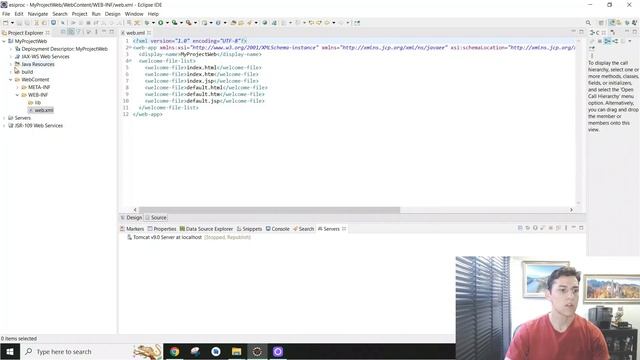Click the Eclipse taskbar icon
The image size is (640, 360).
pyautogui.click(x=257, y=351)
